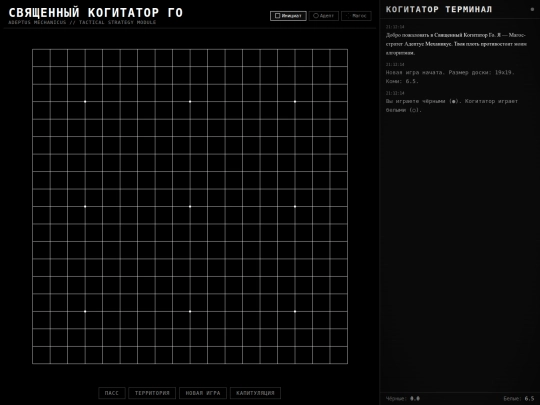Click the КОГИТАТОР ТЕРМИНАЛ heading

[x=439, y=9]
